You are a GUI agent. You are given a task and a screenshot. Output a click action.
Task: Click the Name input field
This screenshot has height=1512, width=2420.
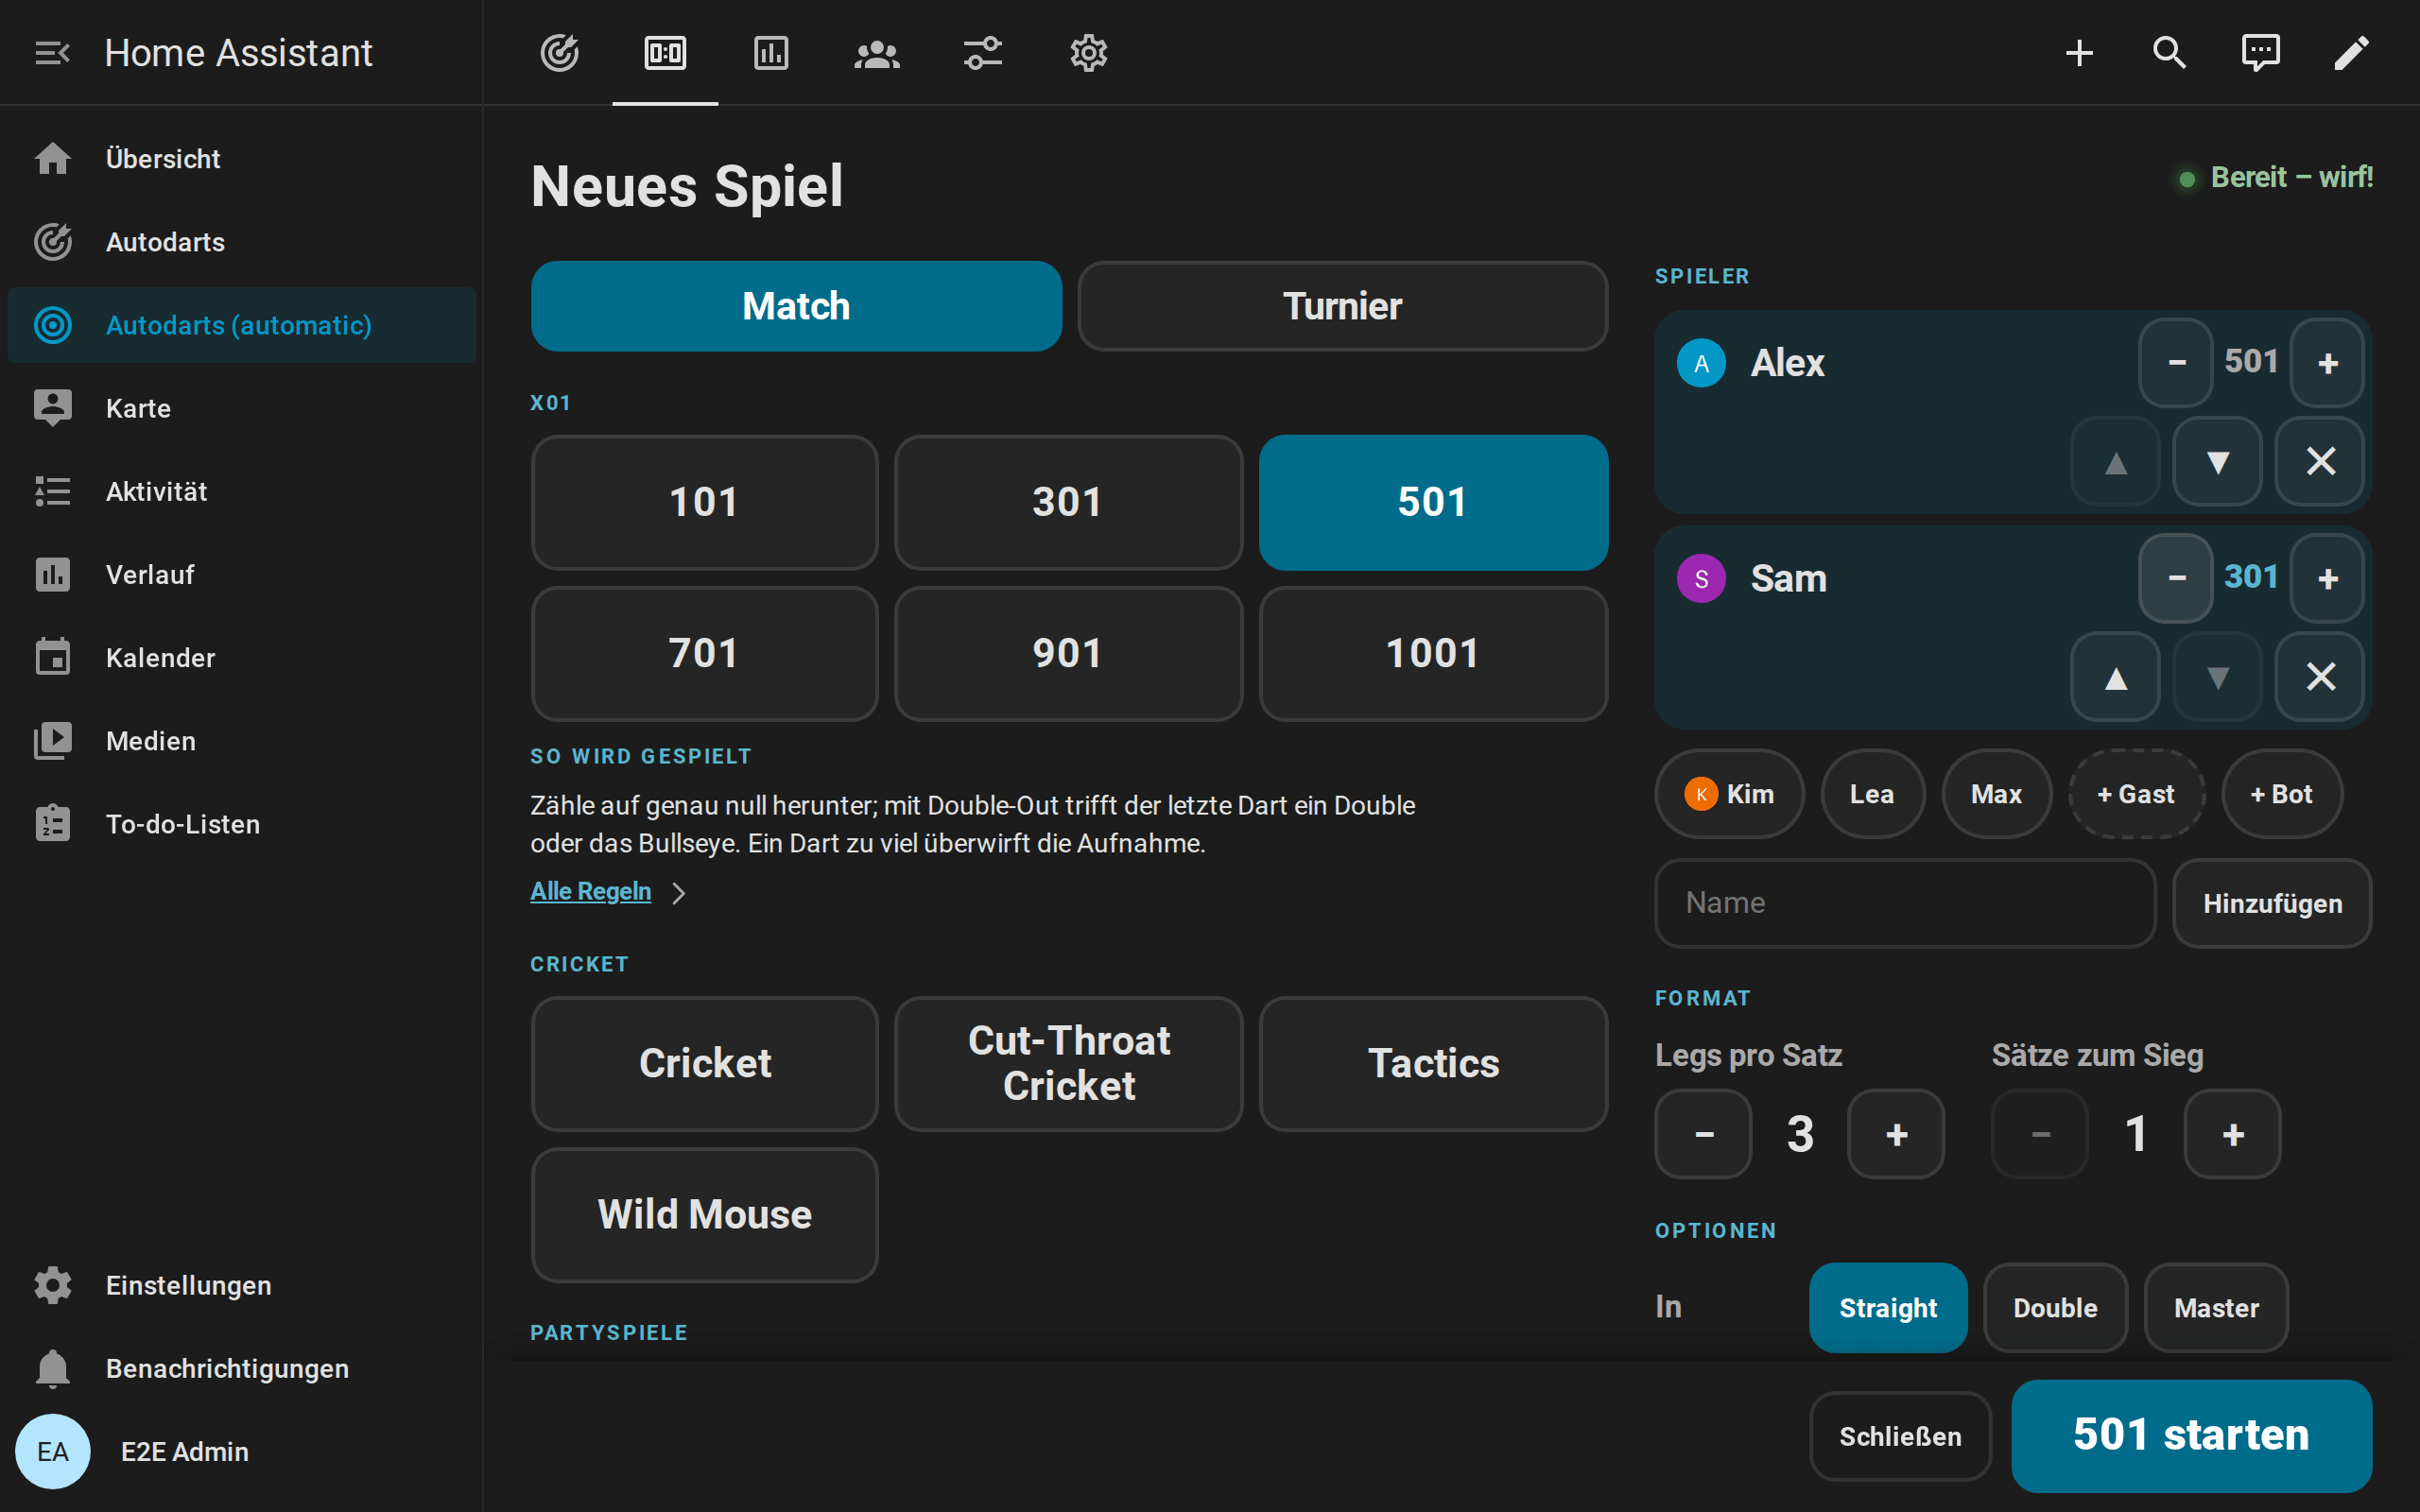1905,903
